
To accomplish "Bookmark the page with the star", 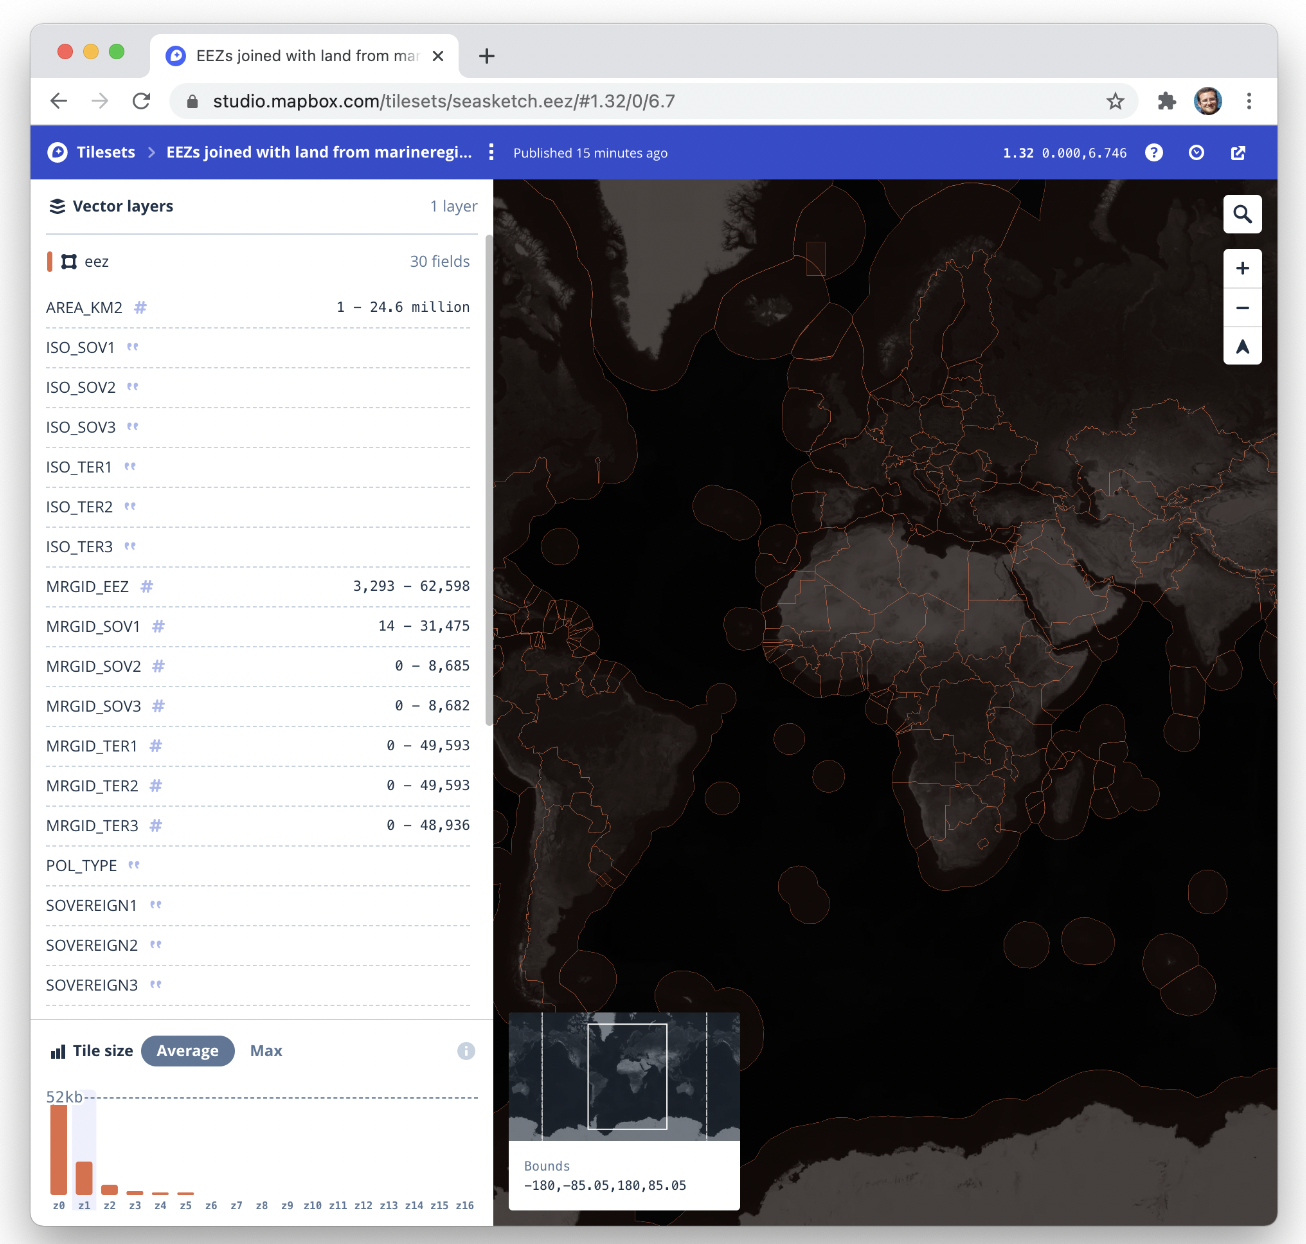I will click(1115, 101).
